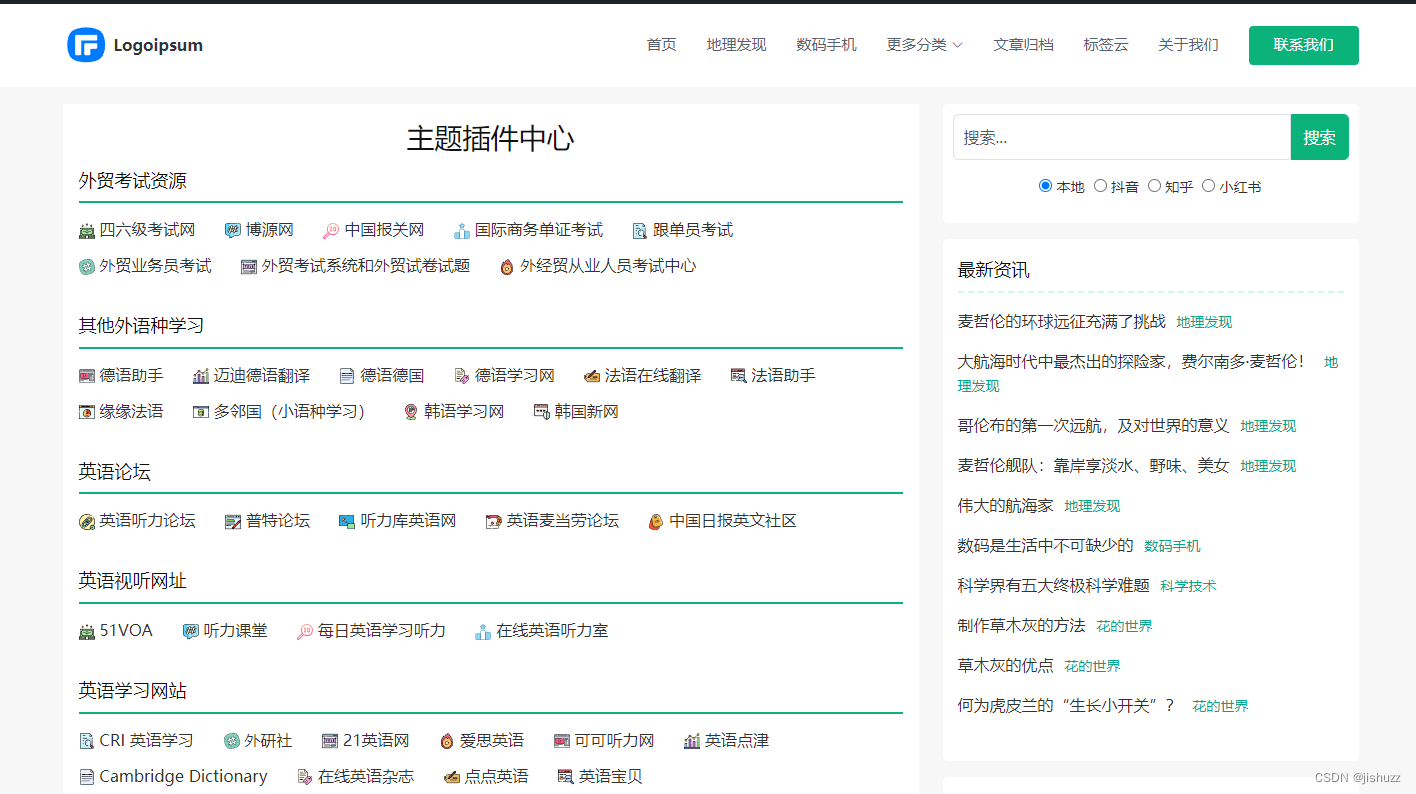This screenshot has width=1416, height=794.
Task: Open the 外贸考试系统和外贸试卷试题 link
Action: click(x=365, y=266)
